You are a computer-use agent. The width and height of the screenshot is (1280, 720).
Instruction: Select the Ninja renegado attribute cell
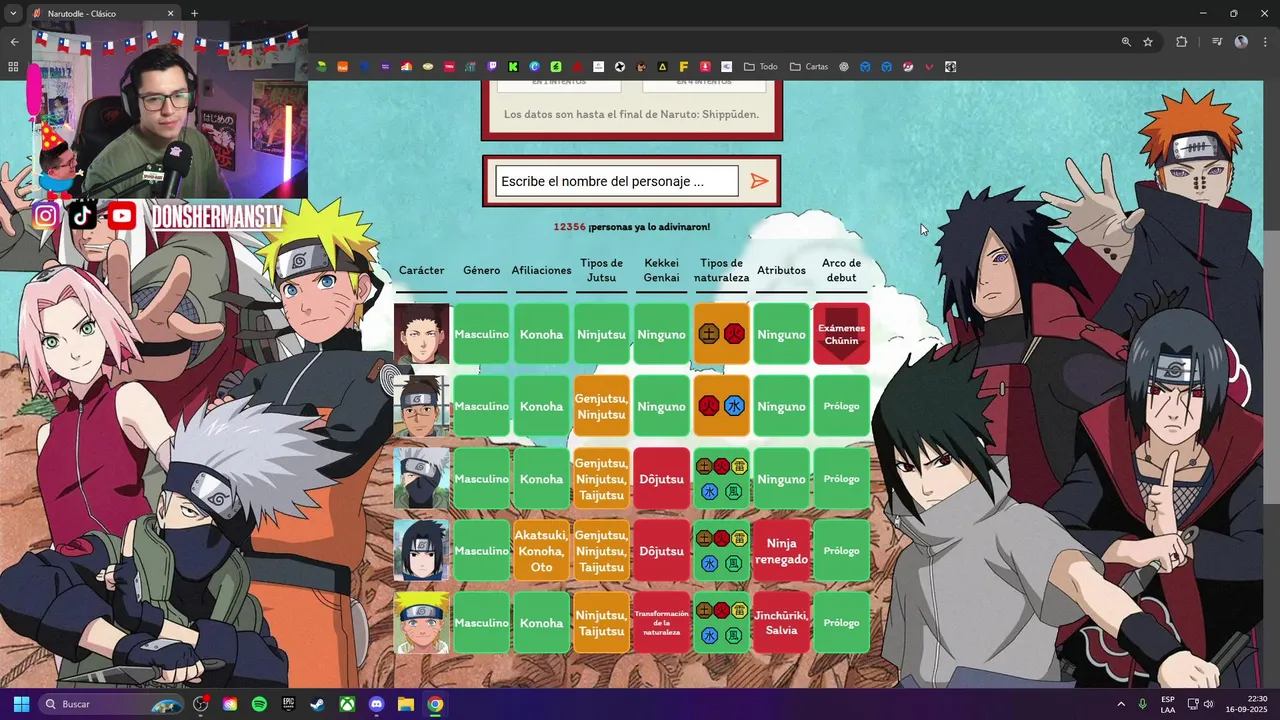[x=781, y=550]
